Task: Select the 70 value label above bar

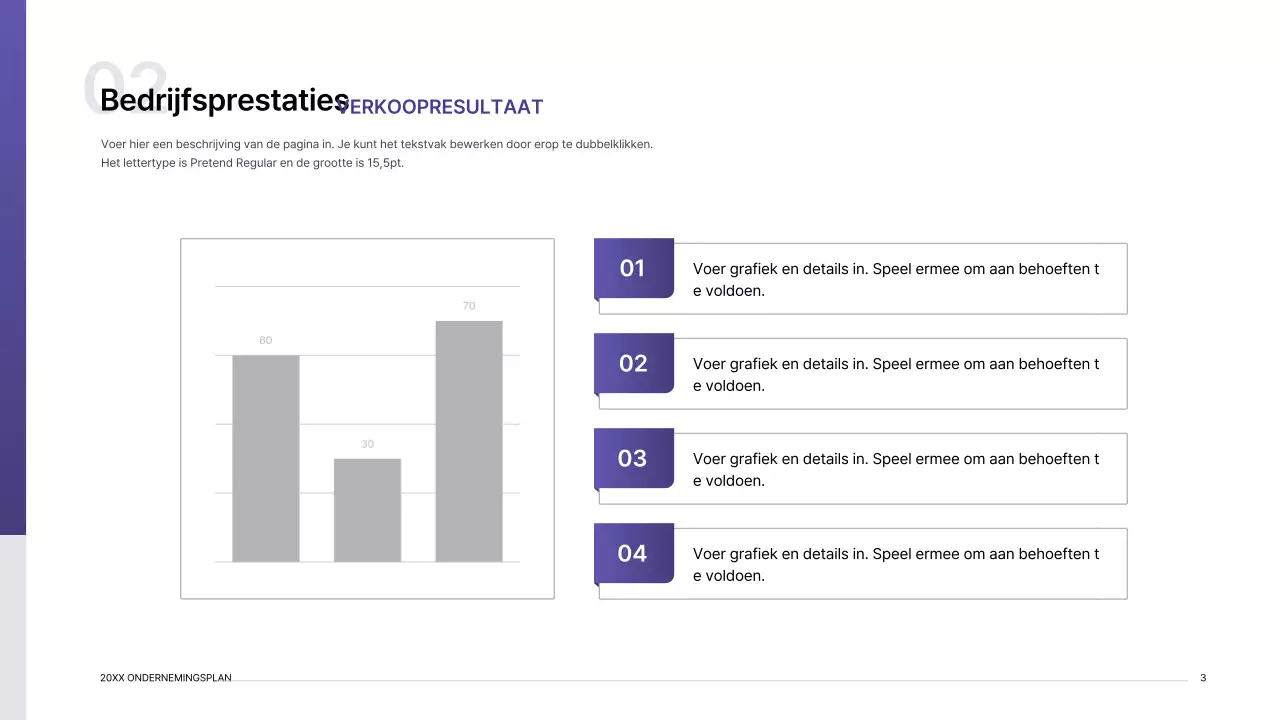Action: pos(469,306)
